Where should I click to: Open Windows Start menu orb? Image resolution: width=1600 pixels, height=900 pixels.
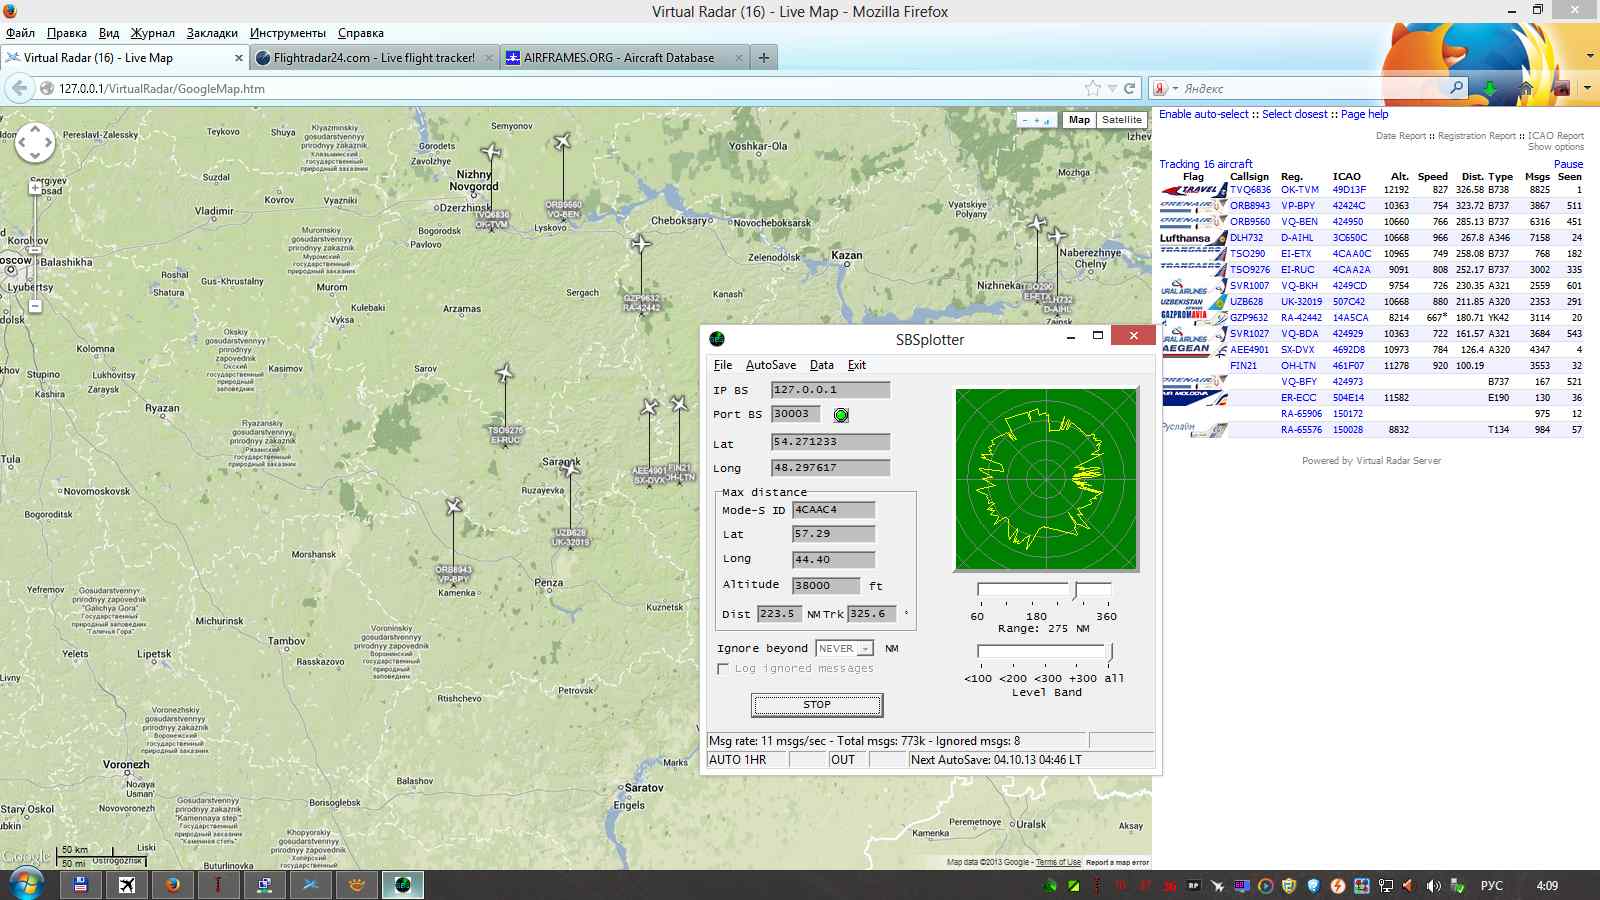26,885
